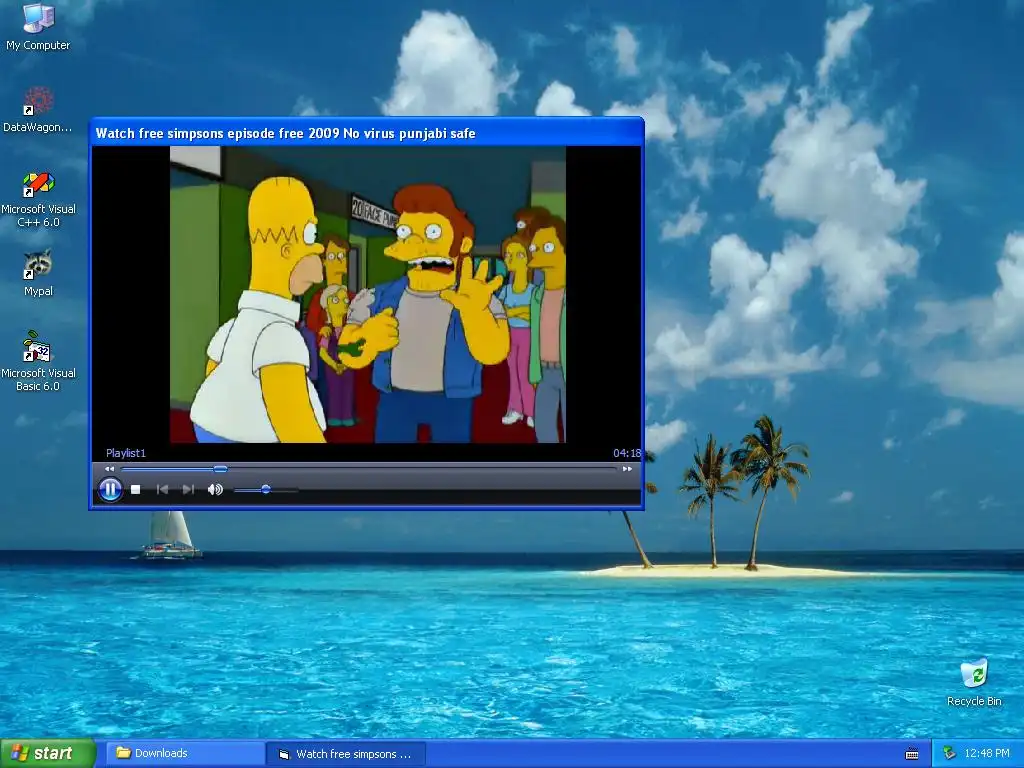Screen dimensions: 1024x768
Task: Pause the video with the pause button
Action: pyautogui.click(x=110, y=489)
